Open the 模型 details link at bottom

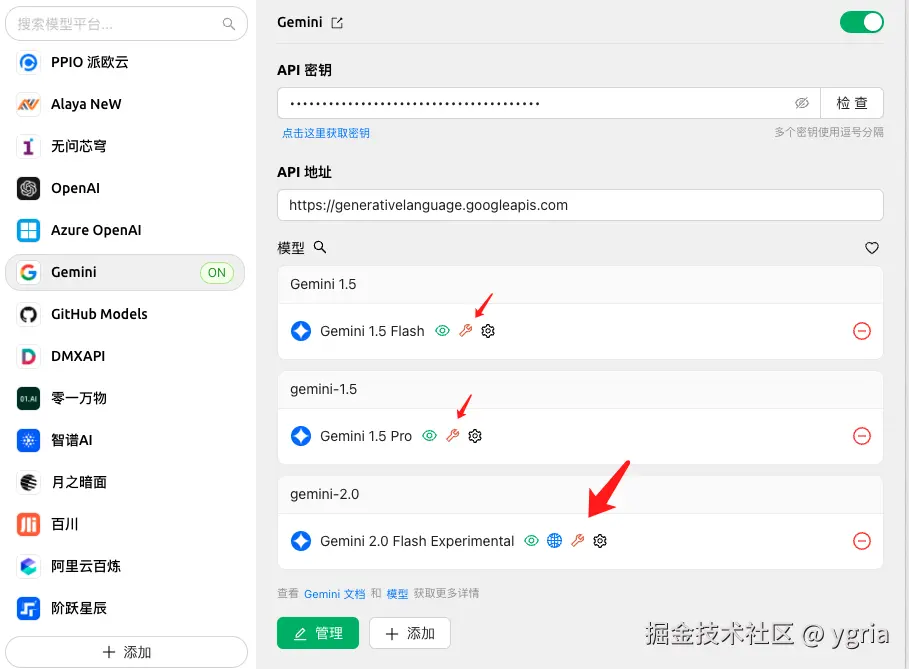pyautogui.click(x=397, y=594)
